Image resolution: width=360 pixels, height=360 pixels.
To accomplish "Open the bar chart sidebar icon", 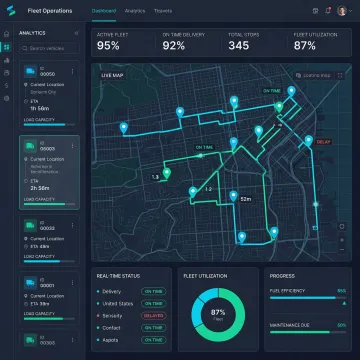I will (x=6, y=60).
